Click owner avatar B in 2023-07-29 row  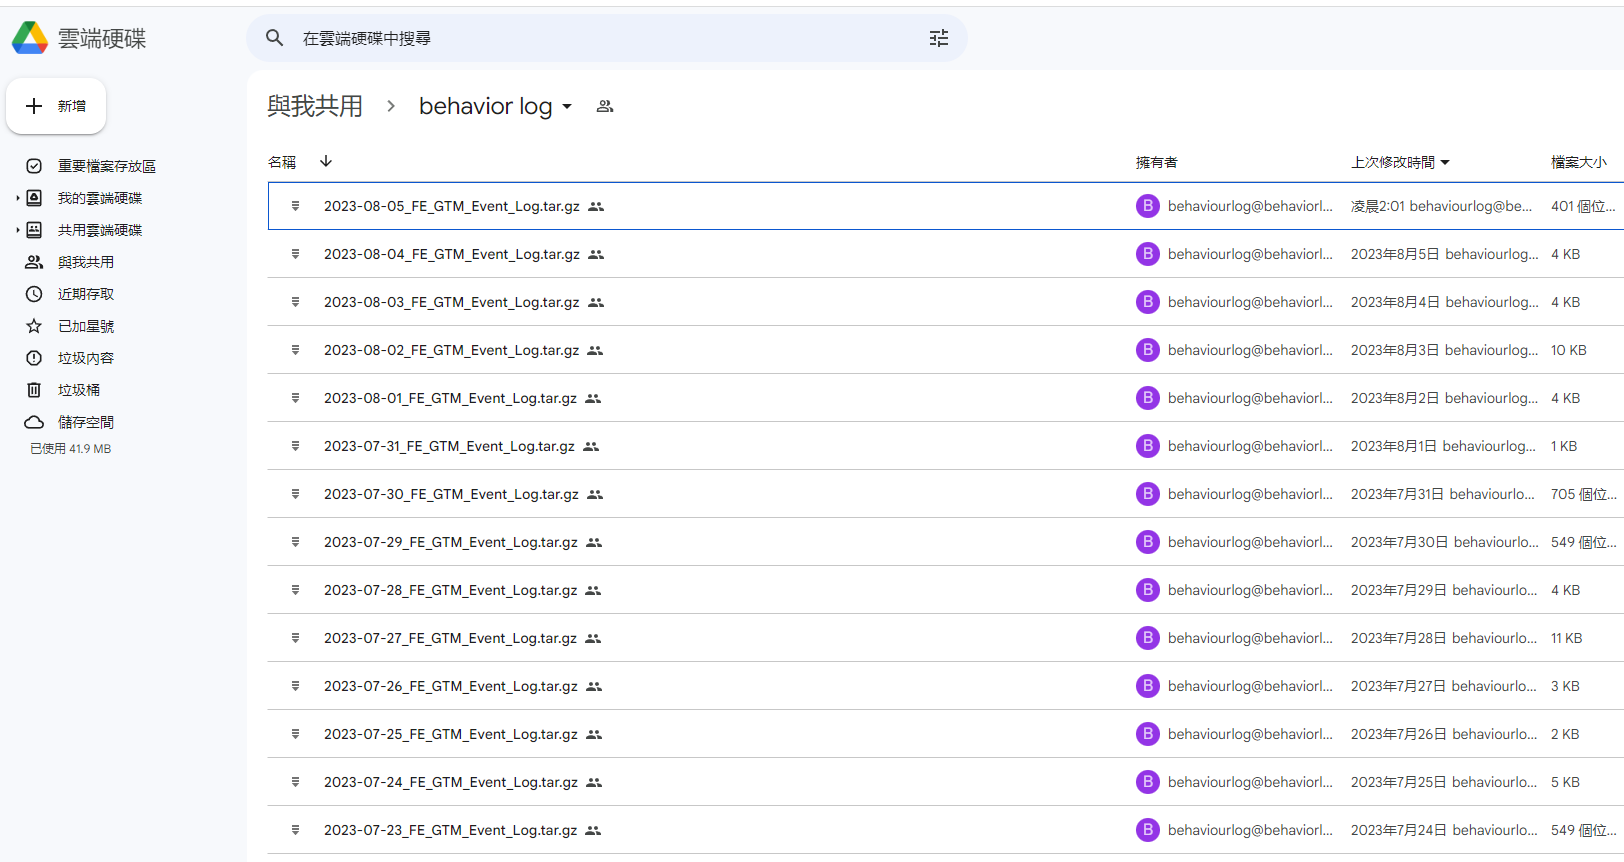tap(1147, 542)
